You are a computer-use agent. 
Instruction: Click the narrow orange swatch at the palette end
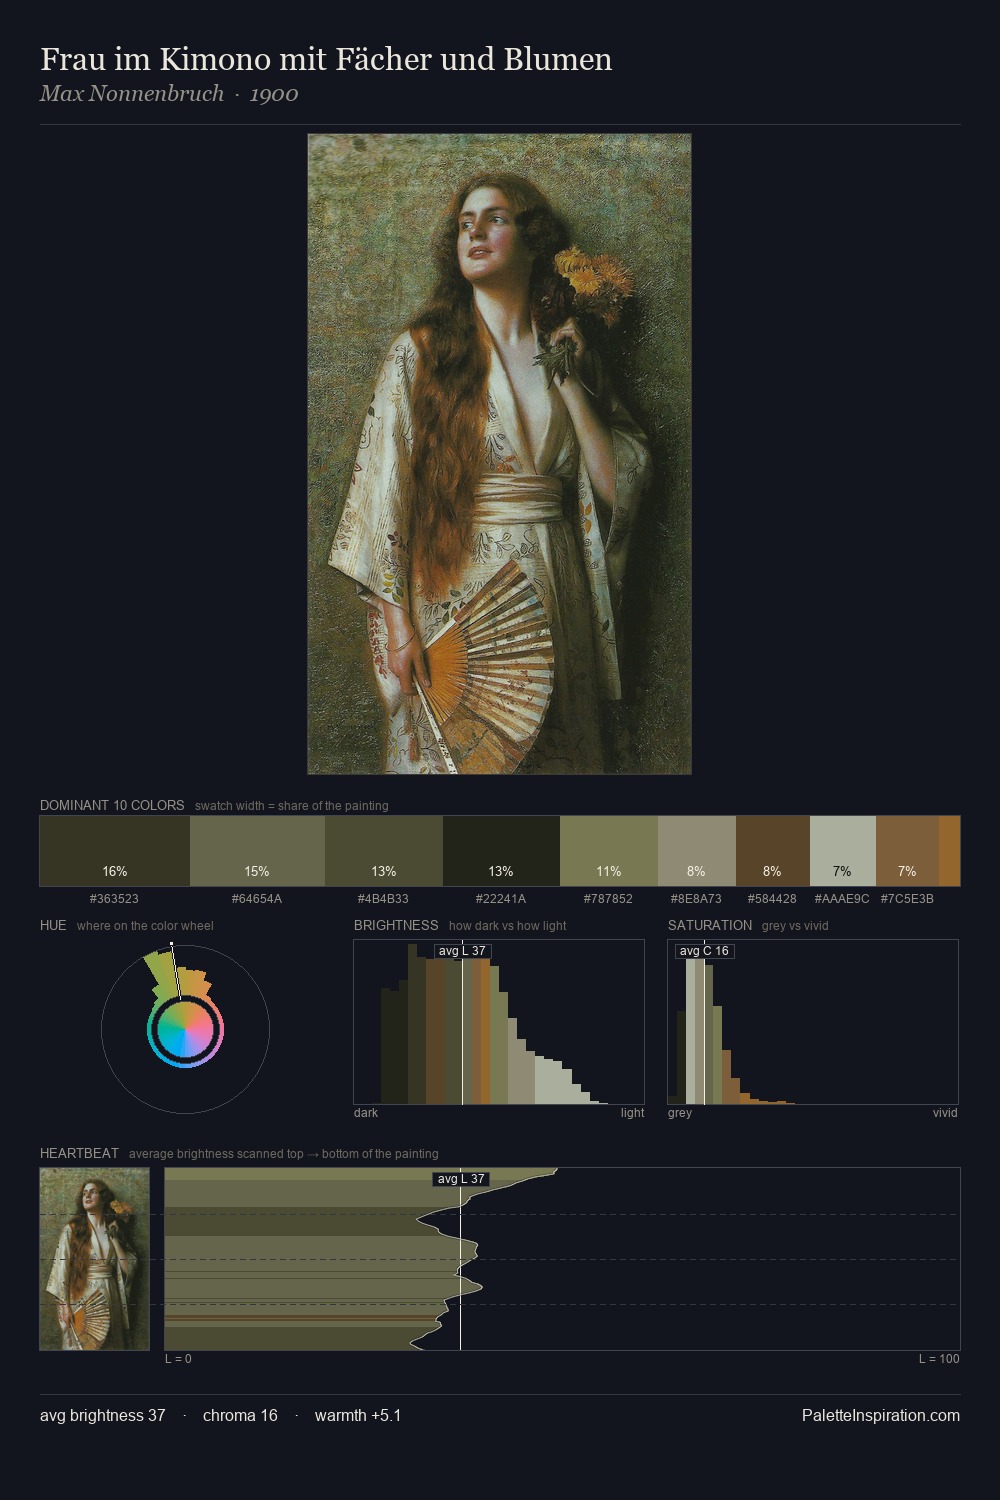click(949, 851)
